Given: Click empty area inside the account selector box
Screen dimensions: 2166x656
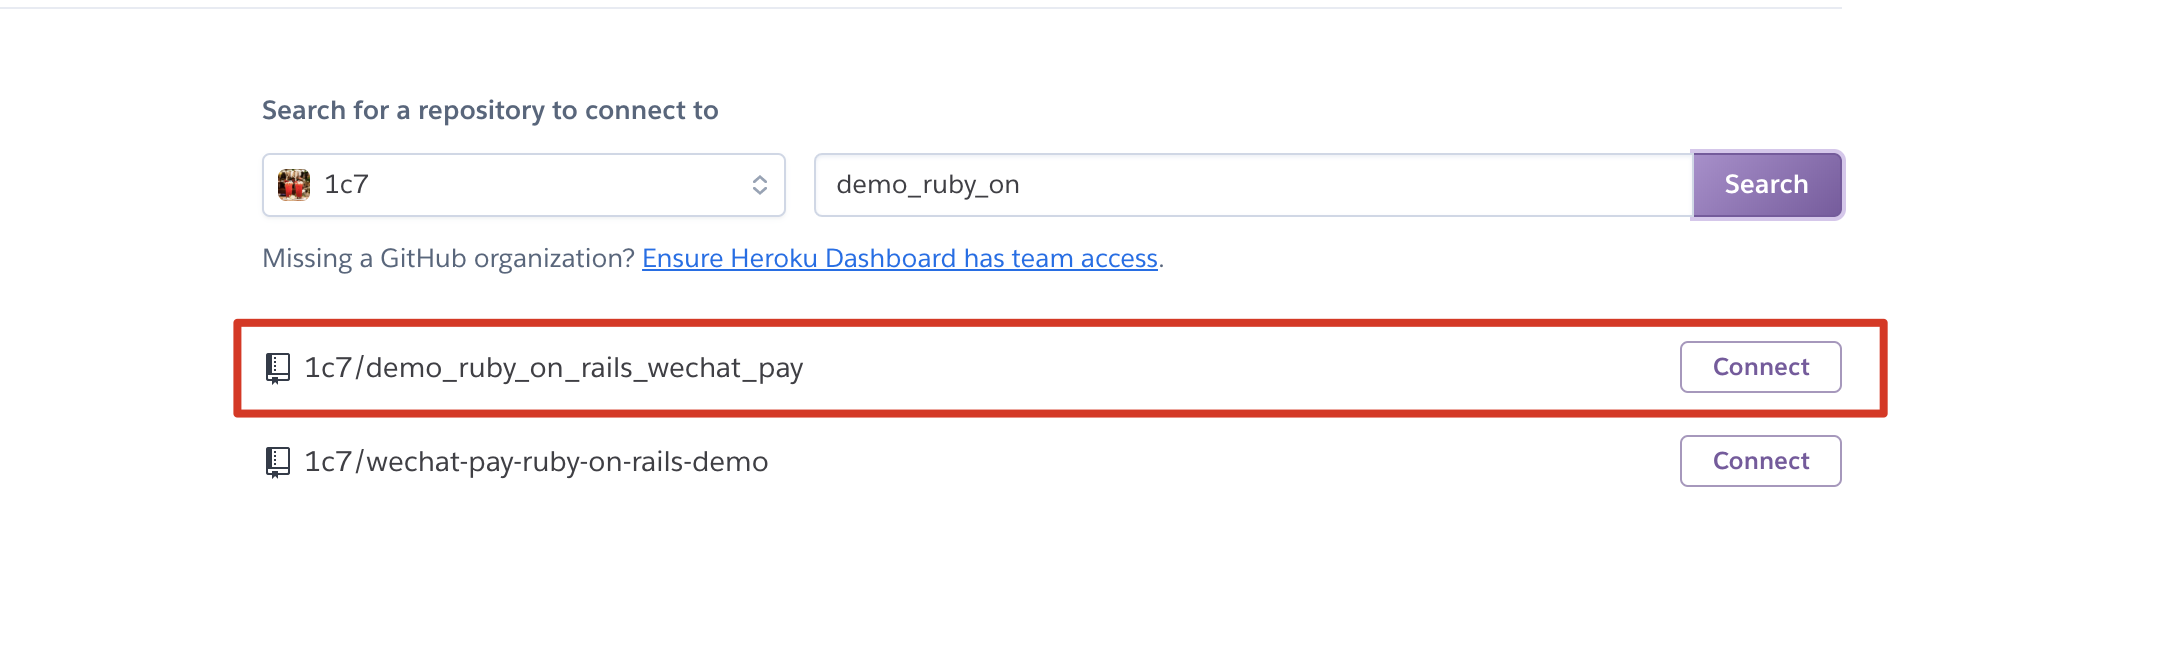Looking at the screenshot, I should (560, 185).
